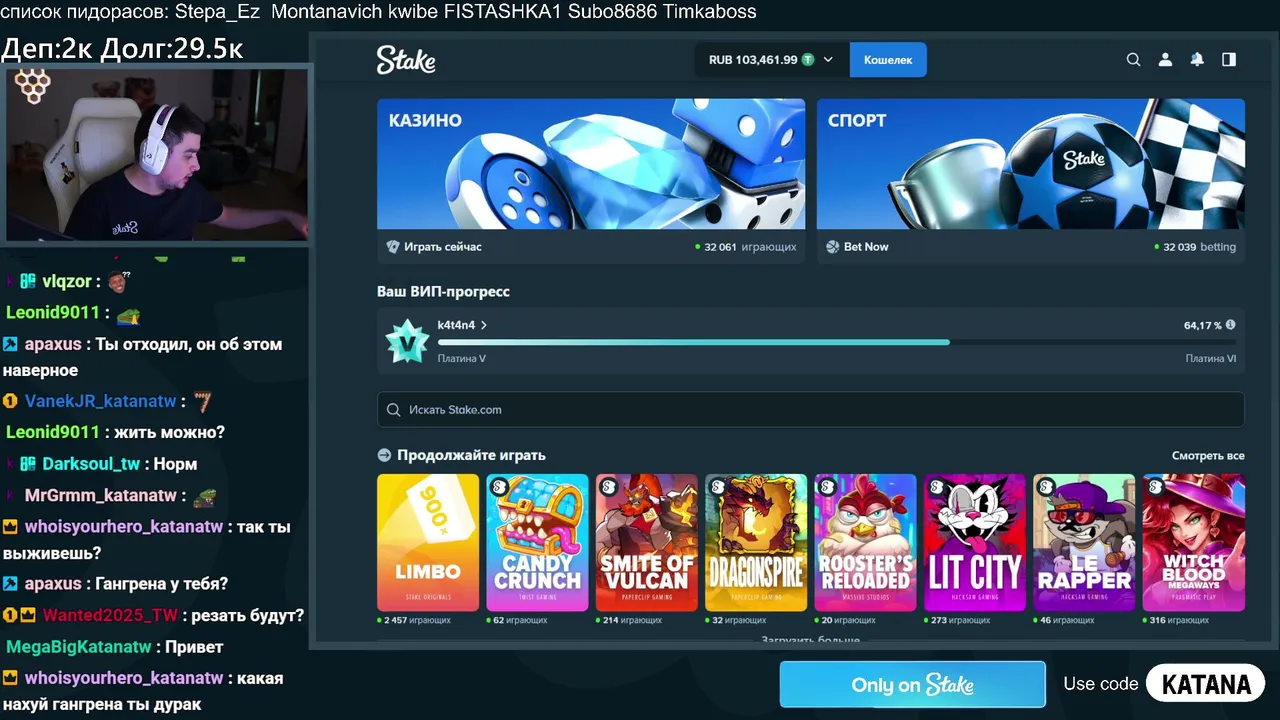Screen dimensions: 1280x720
Task: Click the Stake logo in the header
Action: pos(405,60)
